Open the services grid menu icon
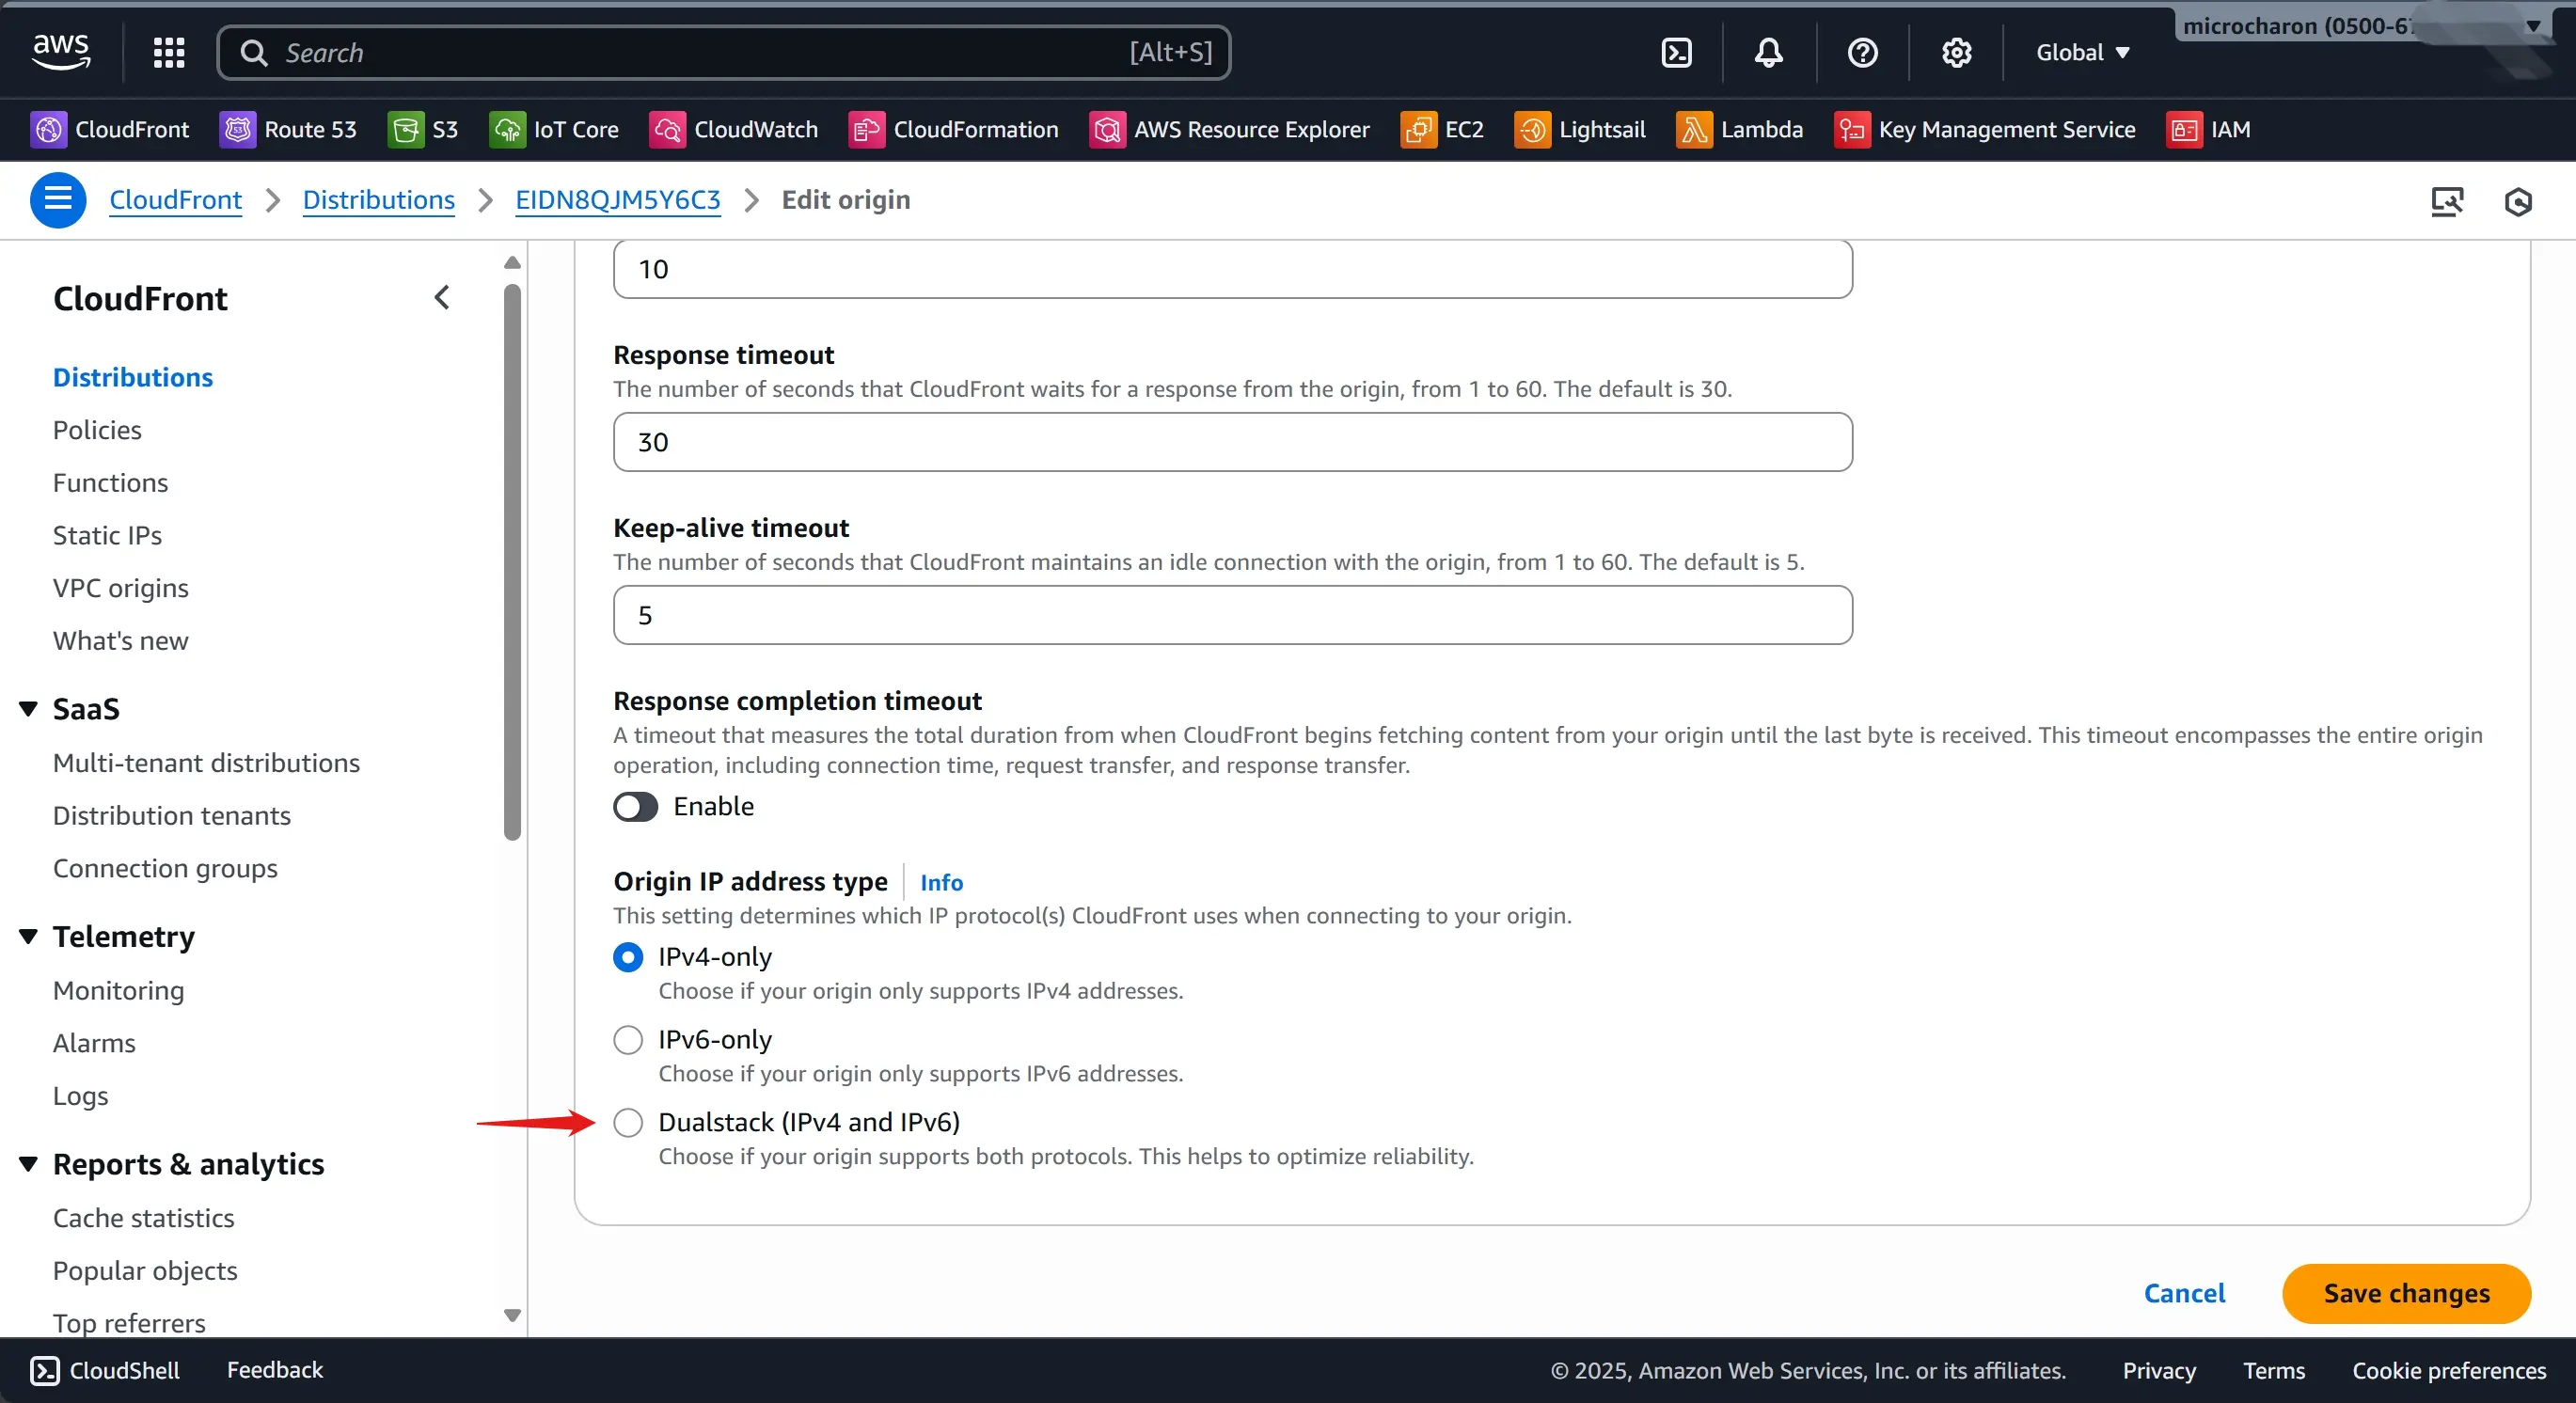 [x=169, y=52]
